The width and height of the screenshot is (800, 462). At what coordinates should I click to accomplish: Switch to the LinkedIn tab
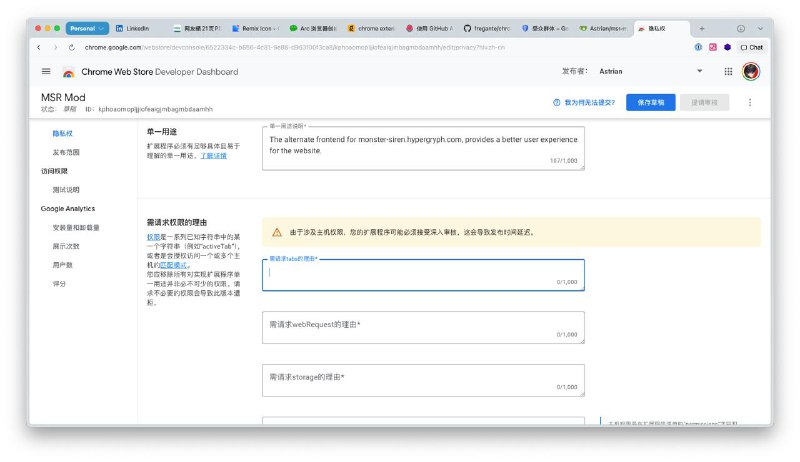pos(138,29)
